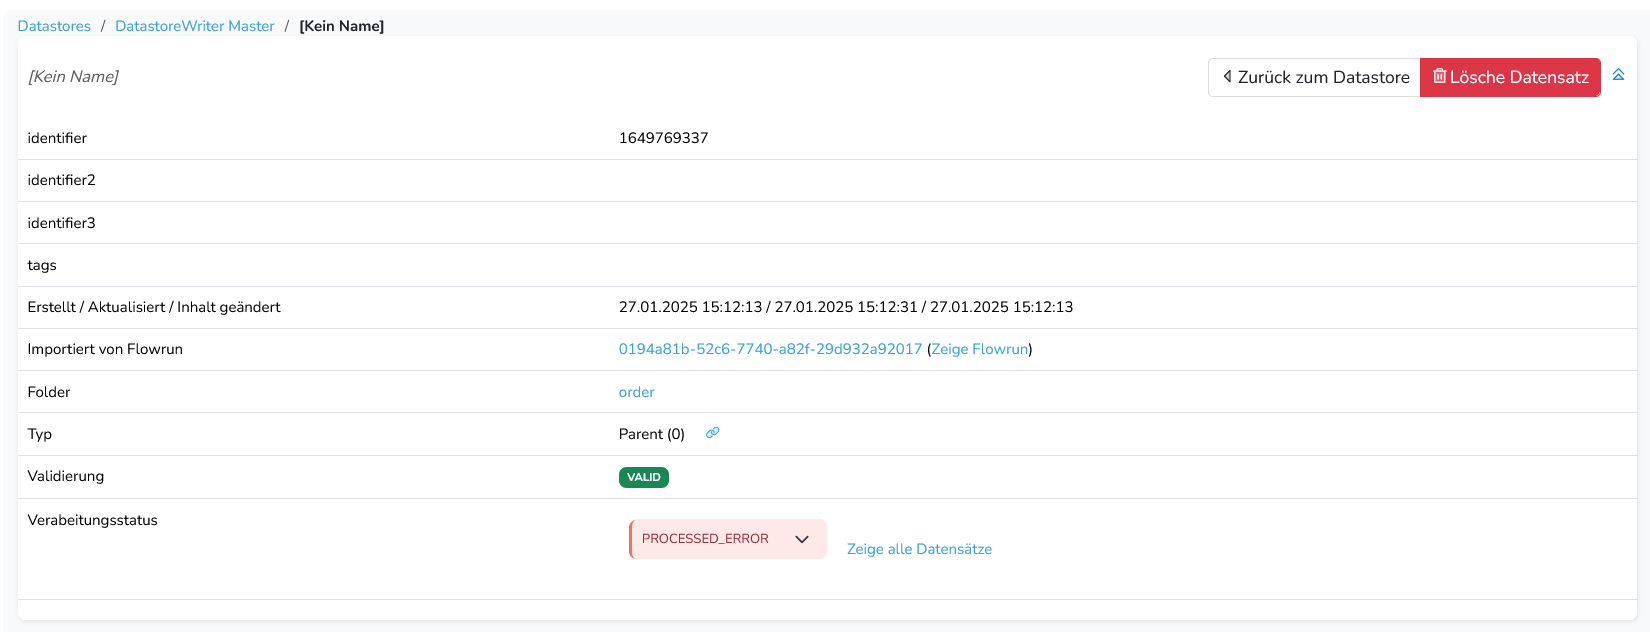
Task: Click identifier value 1649769337
Action: coord(663,138)
